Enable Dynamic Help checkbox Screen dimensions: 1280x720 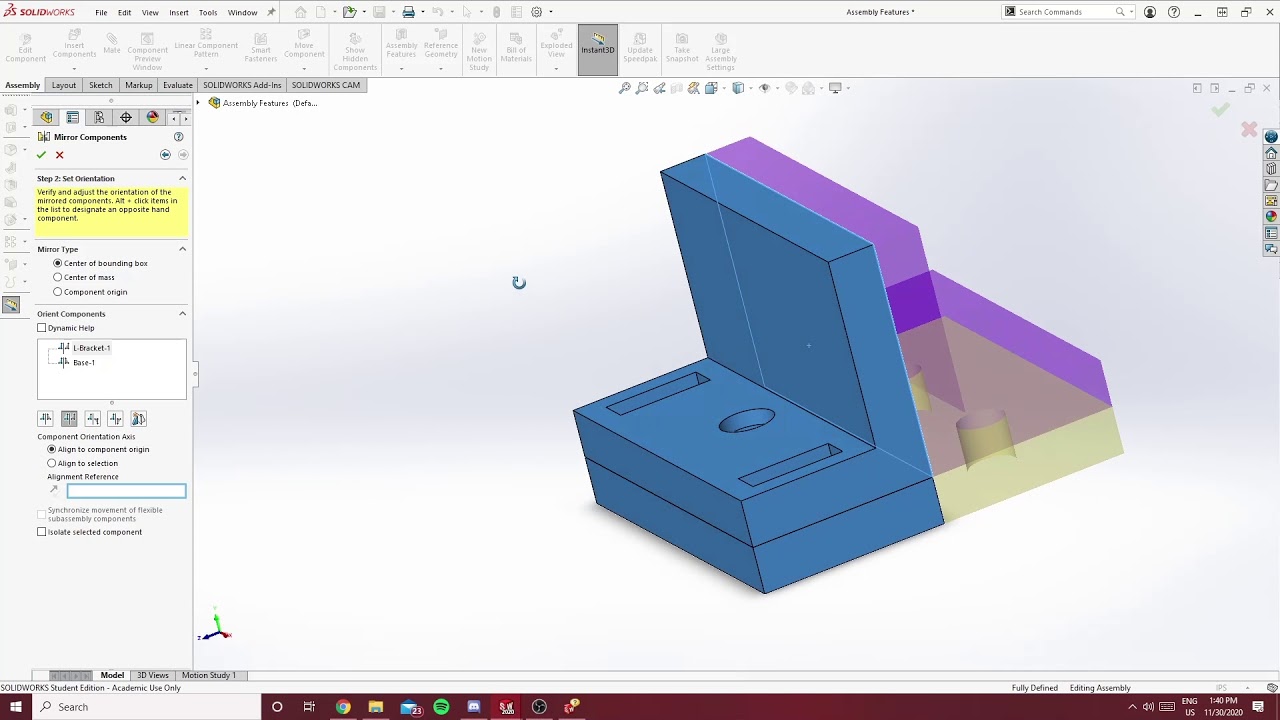point(42,328)
